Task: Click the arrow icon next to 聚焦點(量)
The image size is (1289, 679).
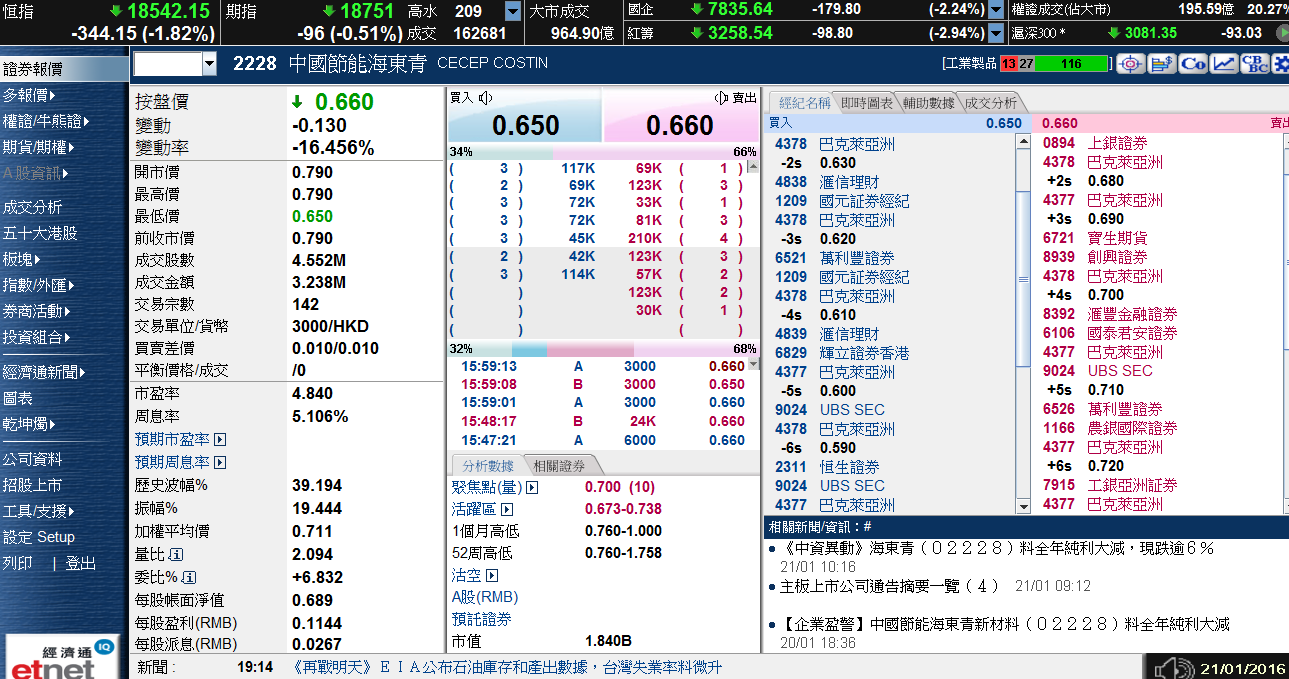Action: pos(532,487)
